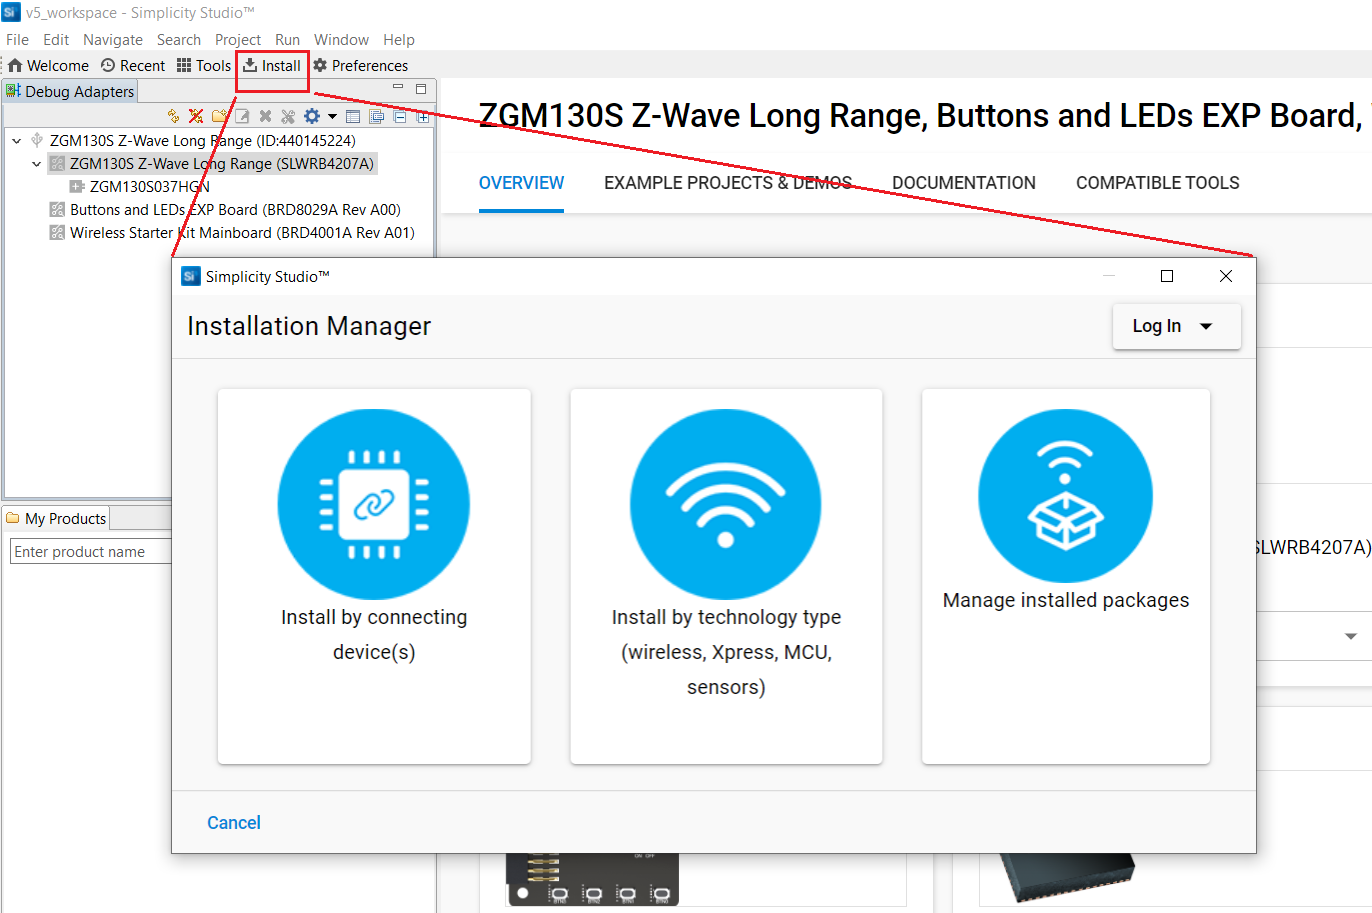Collapse the ZGM130S (SLWRB4207A) tree node
The width and height of the screenshot is (1372, 913).
[36, 164]
